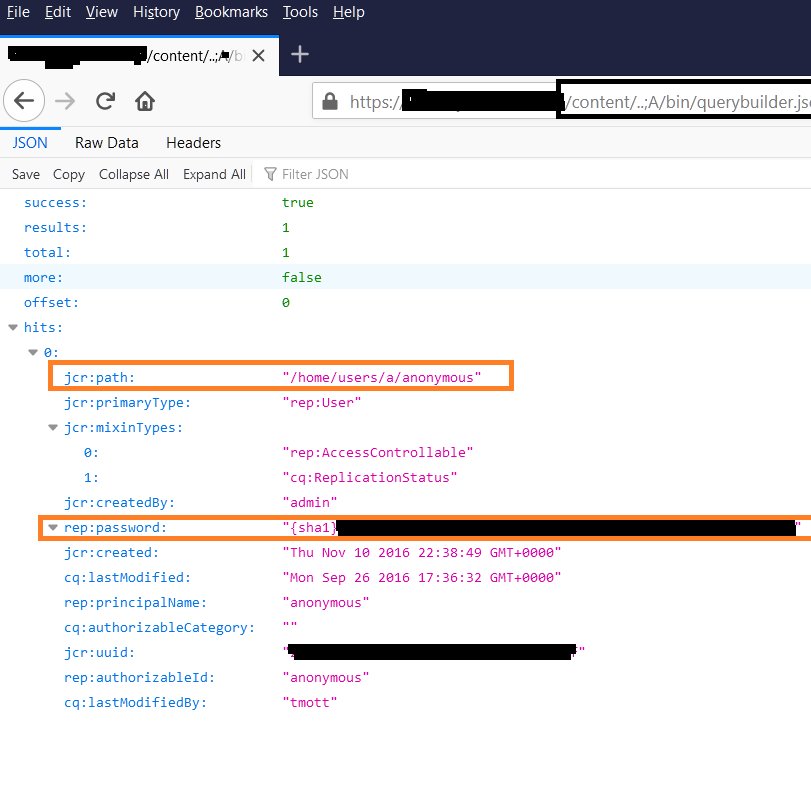Open the Help menu

point(349,12)
